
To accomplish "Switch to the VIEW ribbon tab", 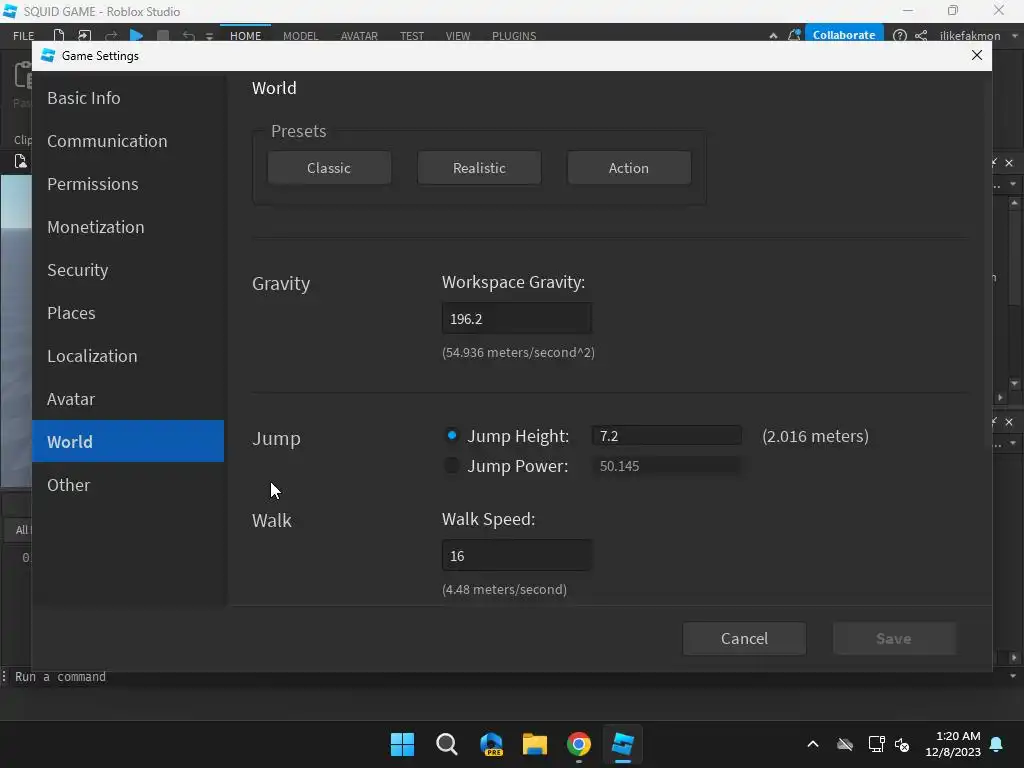I will click(458, 36).
